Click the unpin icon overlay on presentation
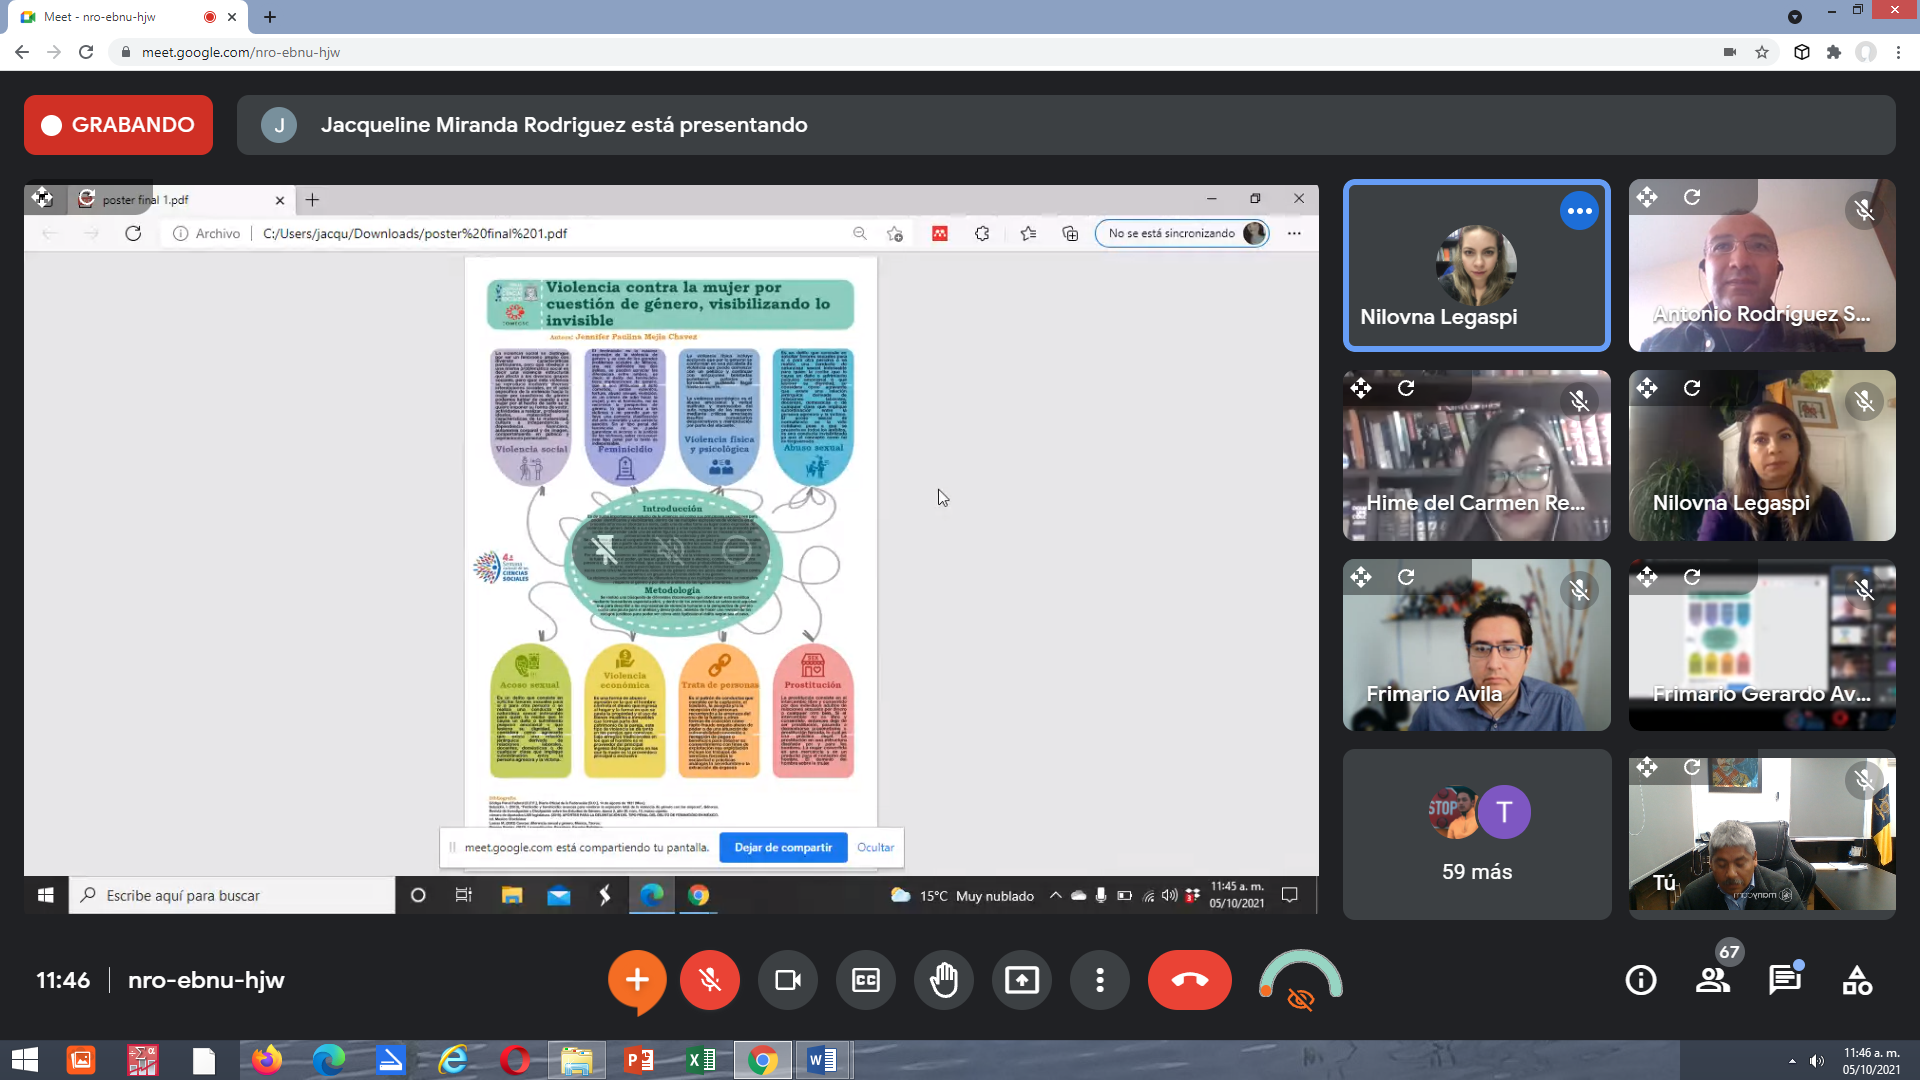The image size is (1920, 1080). click(x=605, y=550)
